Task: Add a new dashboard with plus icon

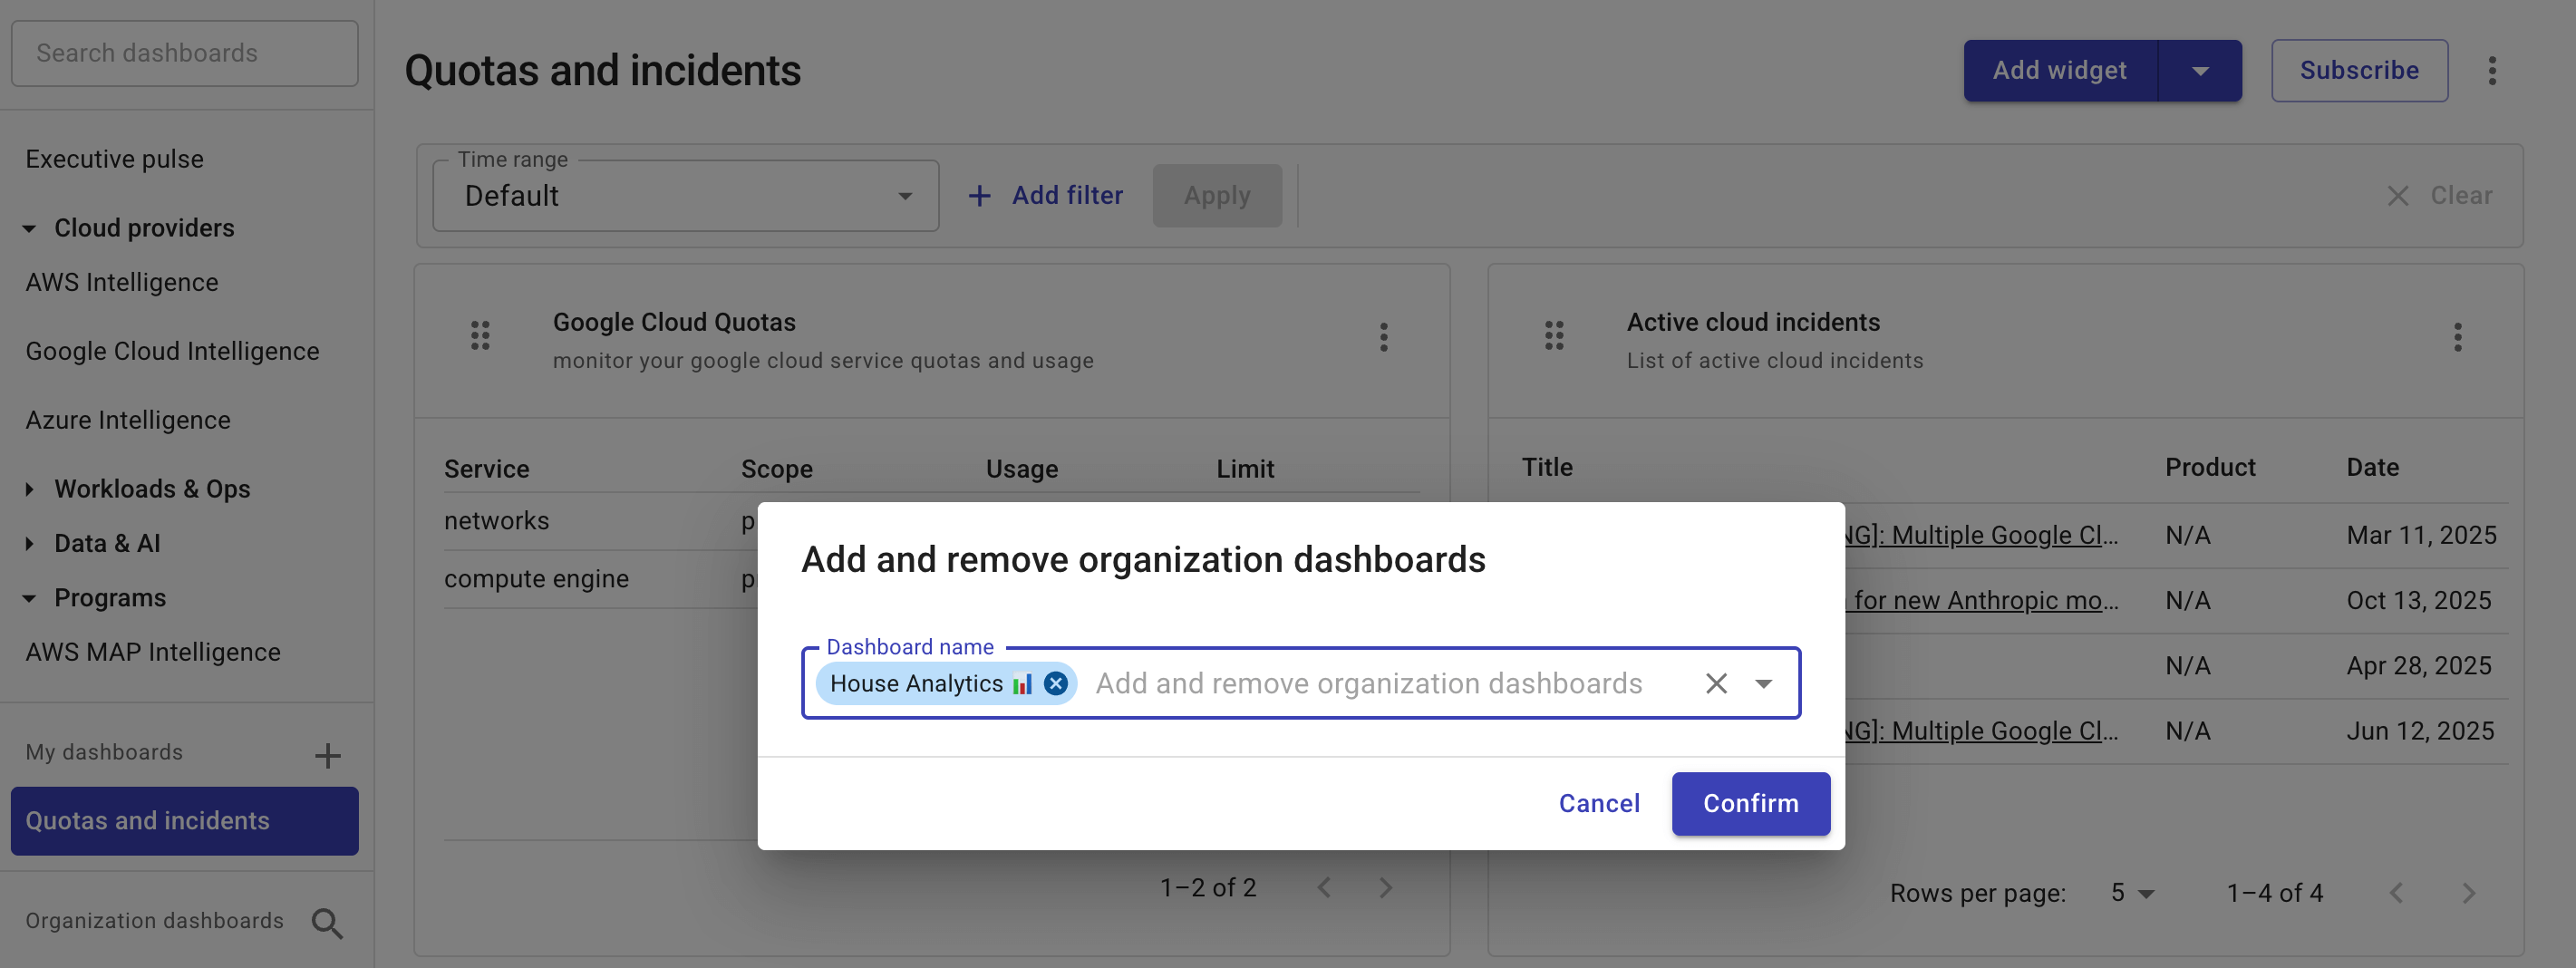Action: [327, 755]
